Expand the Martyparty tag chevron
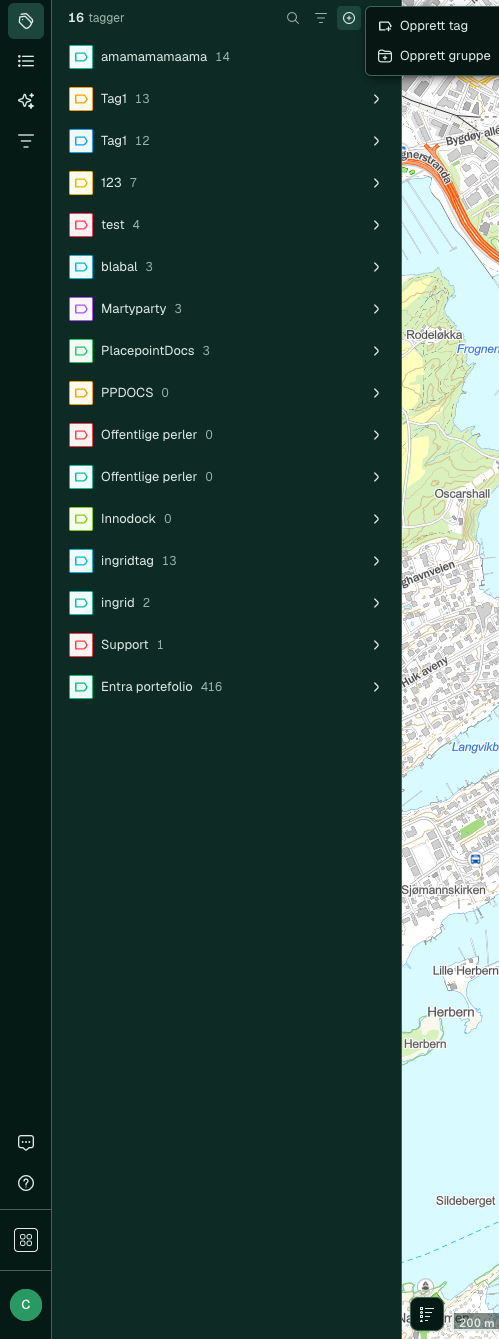The height and width of the screenshot is (1339, 499). coord(376,309)
